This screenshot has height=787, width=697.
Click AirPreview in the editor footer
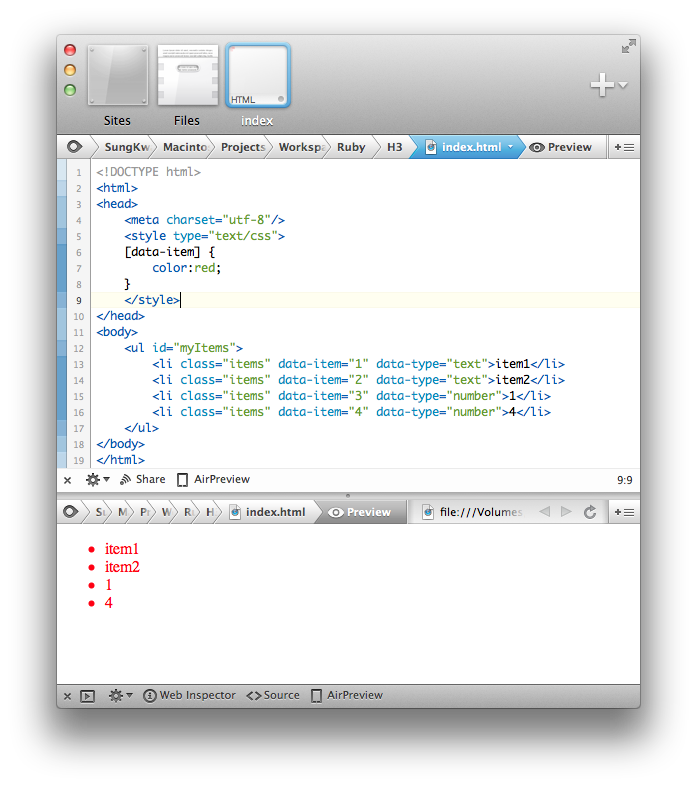pos(213,479)
